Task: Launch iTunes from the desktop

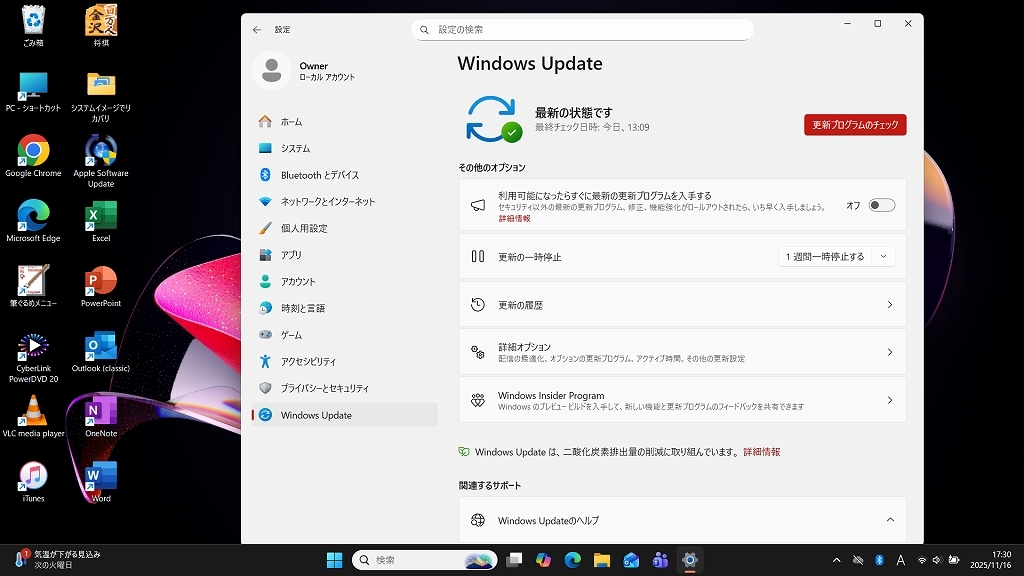Action: click(33, 481)
